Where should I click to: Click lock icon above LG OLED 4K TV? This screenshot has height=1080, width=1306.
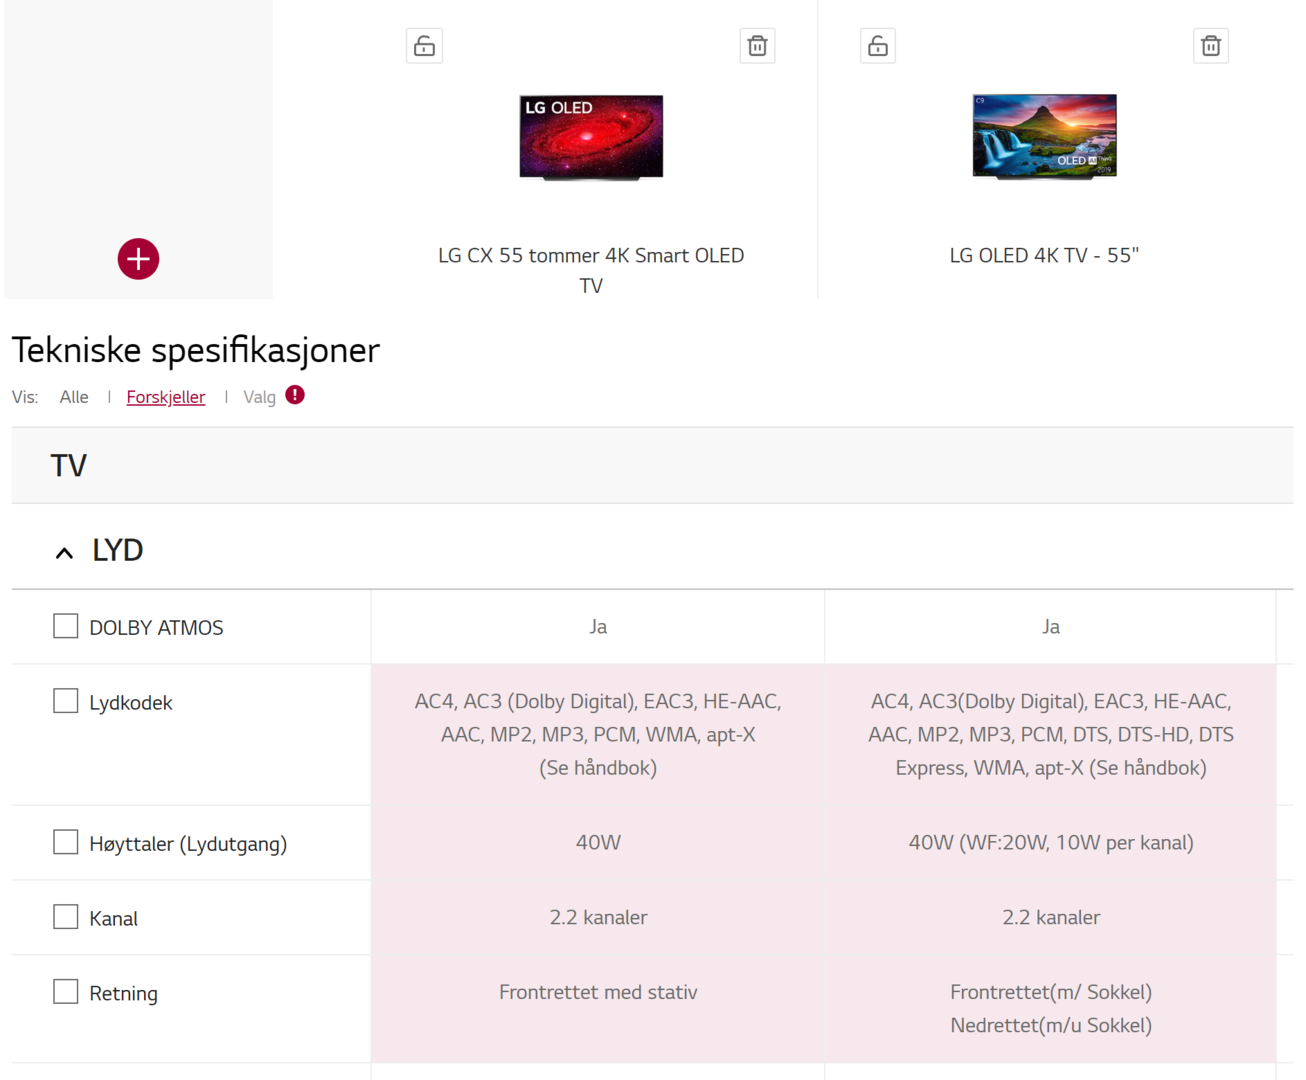878,46
